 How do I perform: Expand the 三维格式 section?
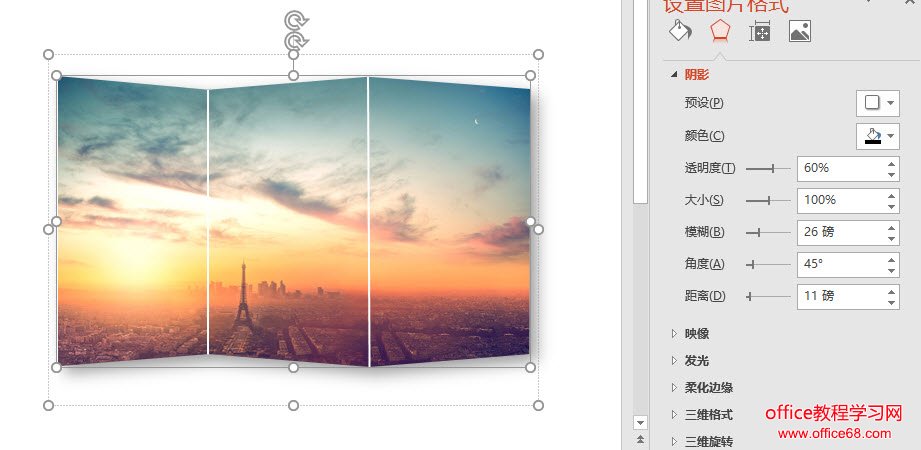(x=674, y=415)
